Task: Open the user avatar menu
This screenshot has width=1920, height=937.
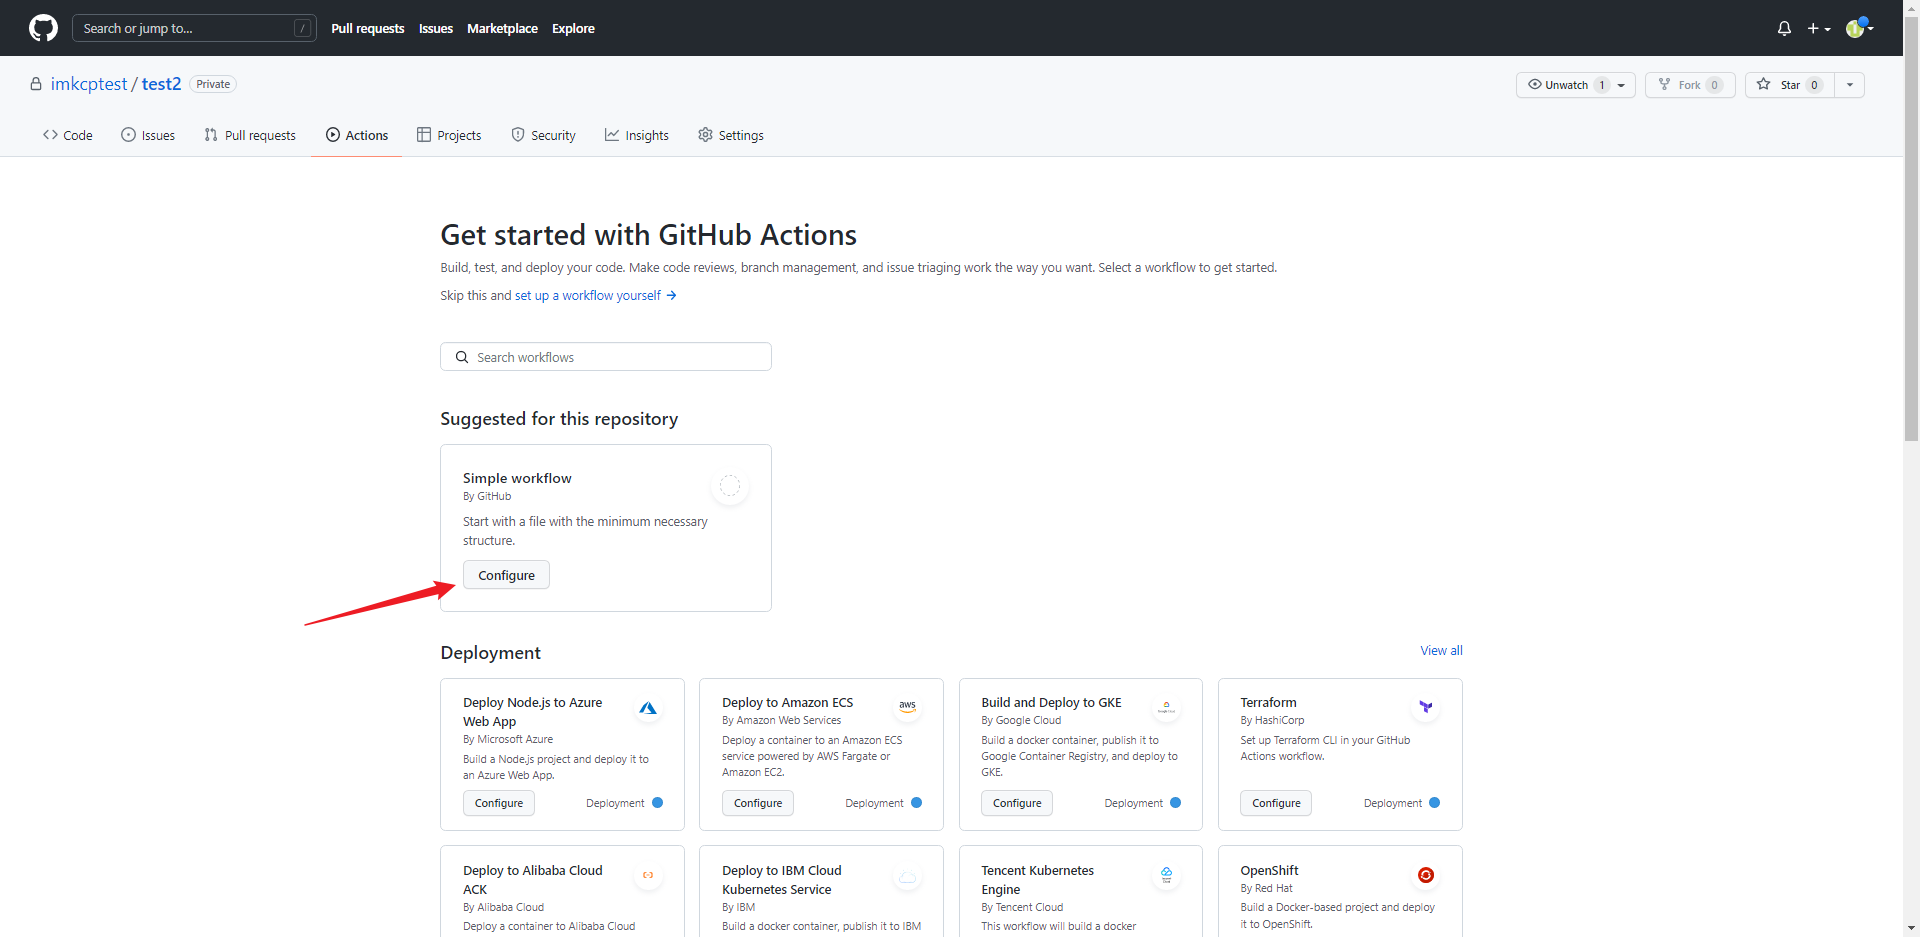Action: coord(1858,28)
